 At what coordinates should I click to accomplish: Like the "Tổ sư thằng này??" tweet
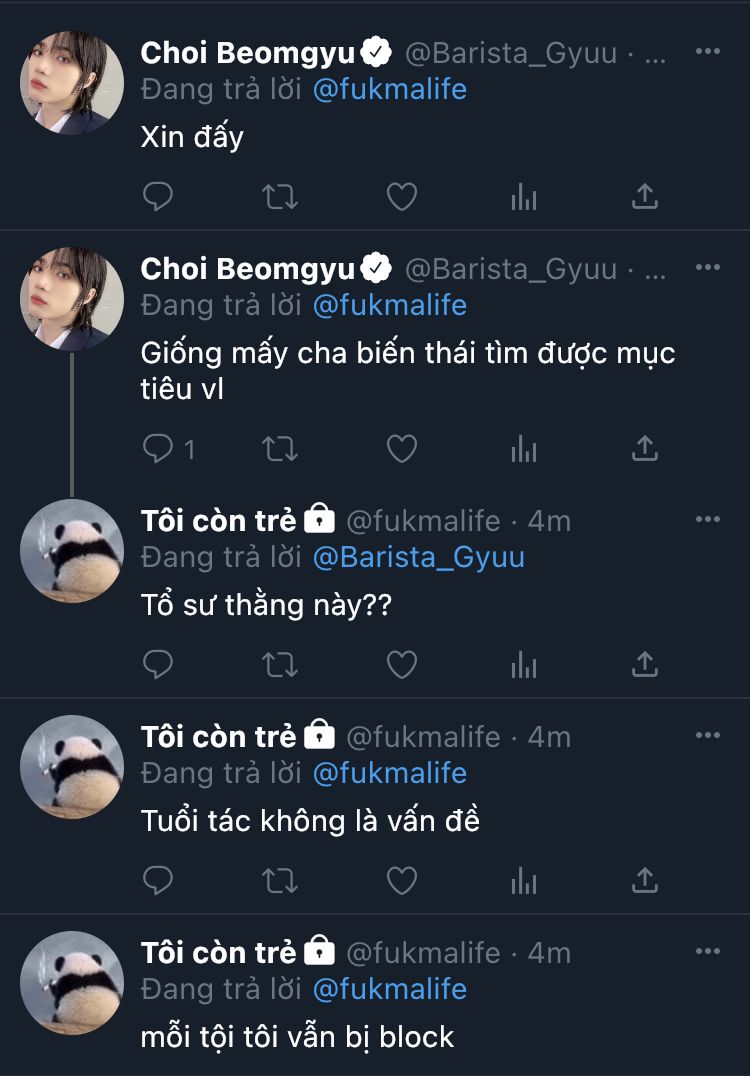(402, 664)
